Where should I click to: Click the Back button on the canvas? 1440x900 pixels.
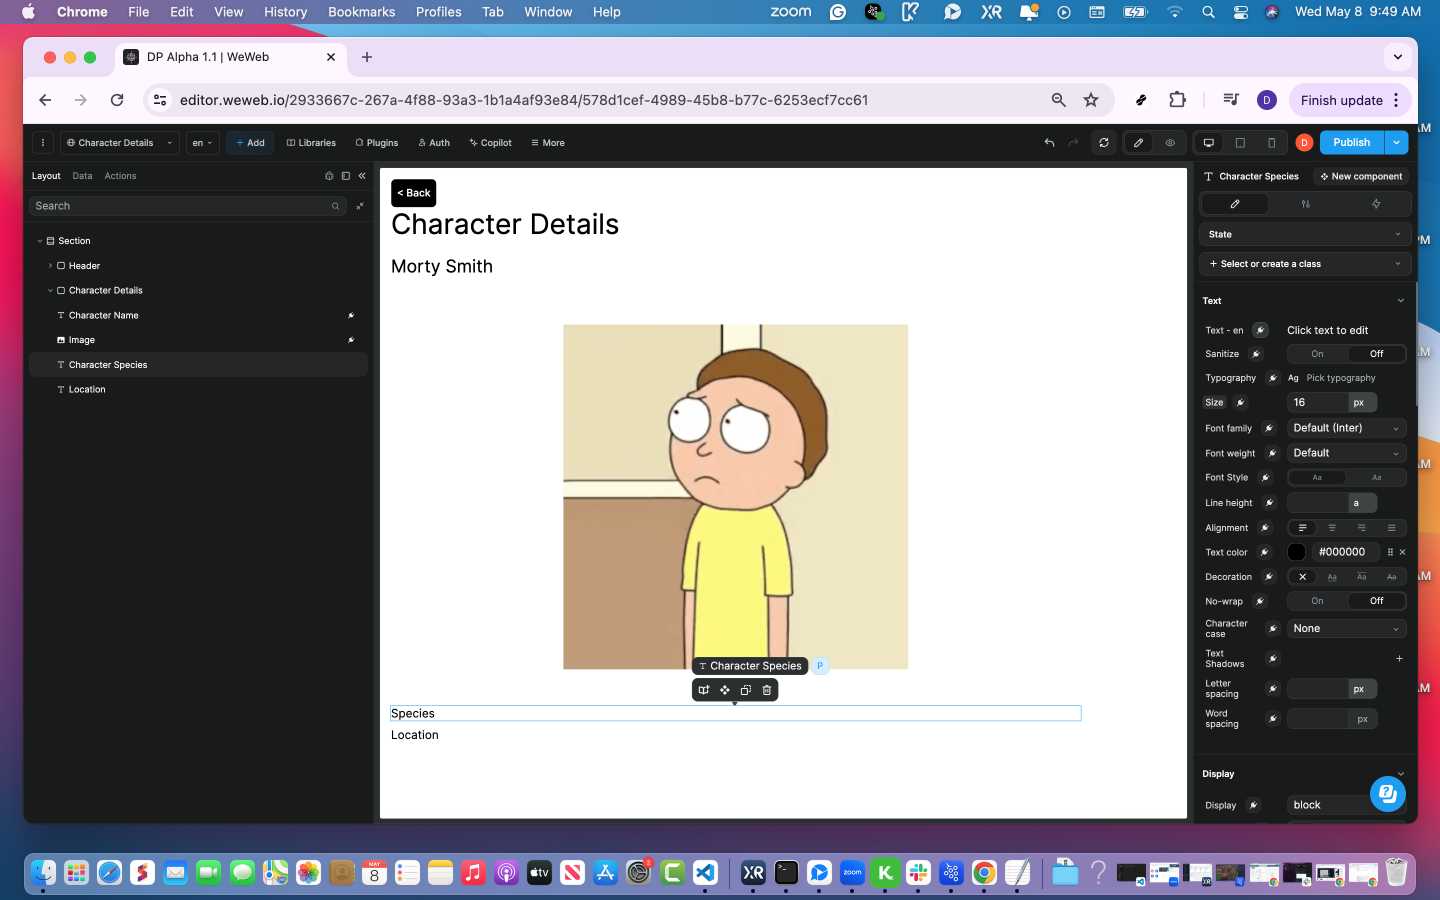point(414,193)
